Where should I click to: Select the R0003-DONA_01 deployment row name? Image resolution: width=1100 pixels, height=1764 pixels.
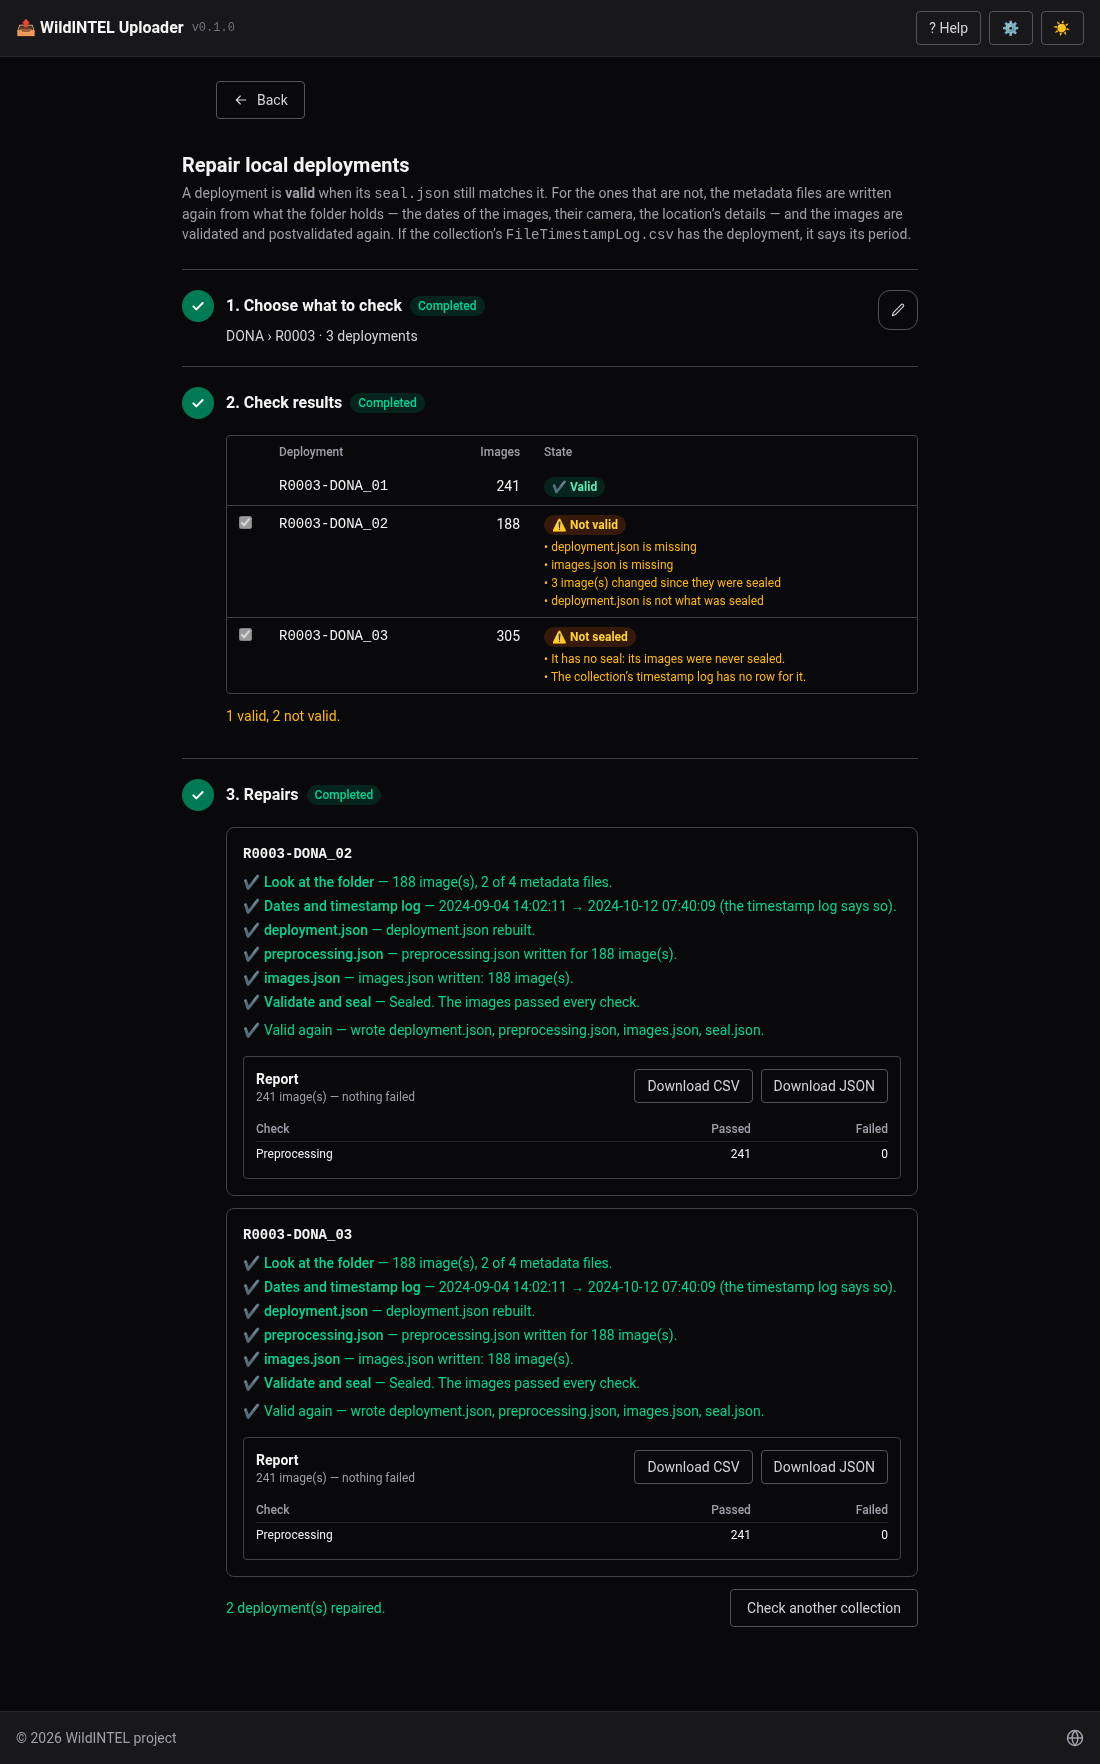pyautogui.click(x=333, y=486)
